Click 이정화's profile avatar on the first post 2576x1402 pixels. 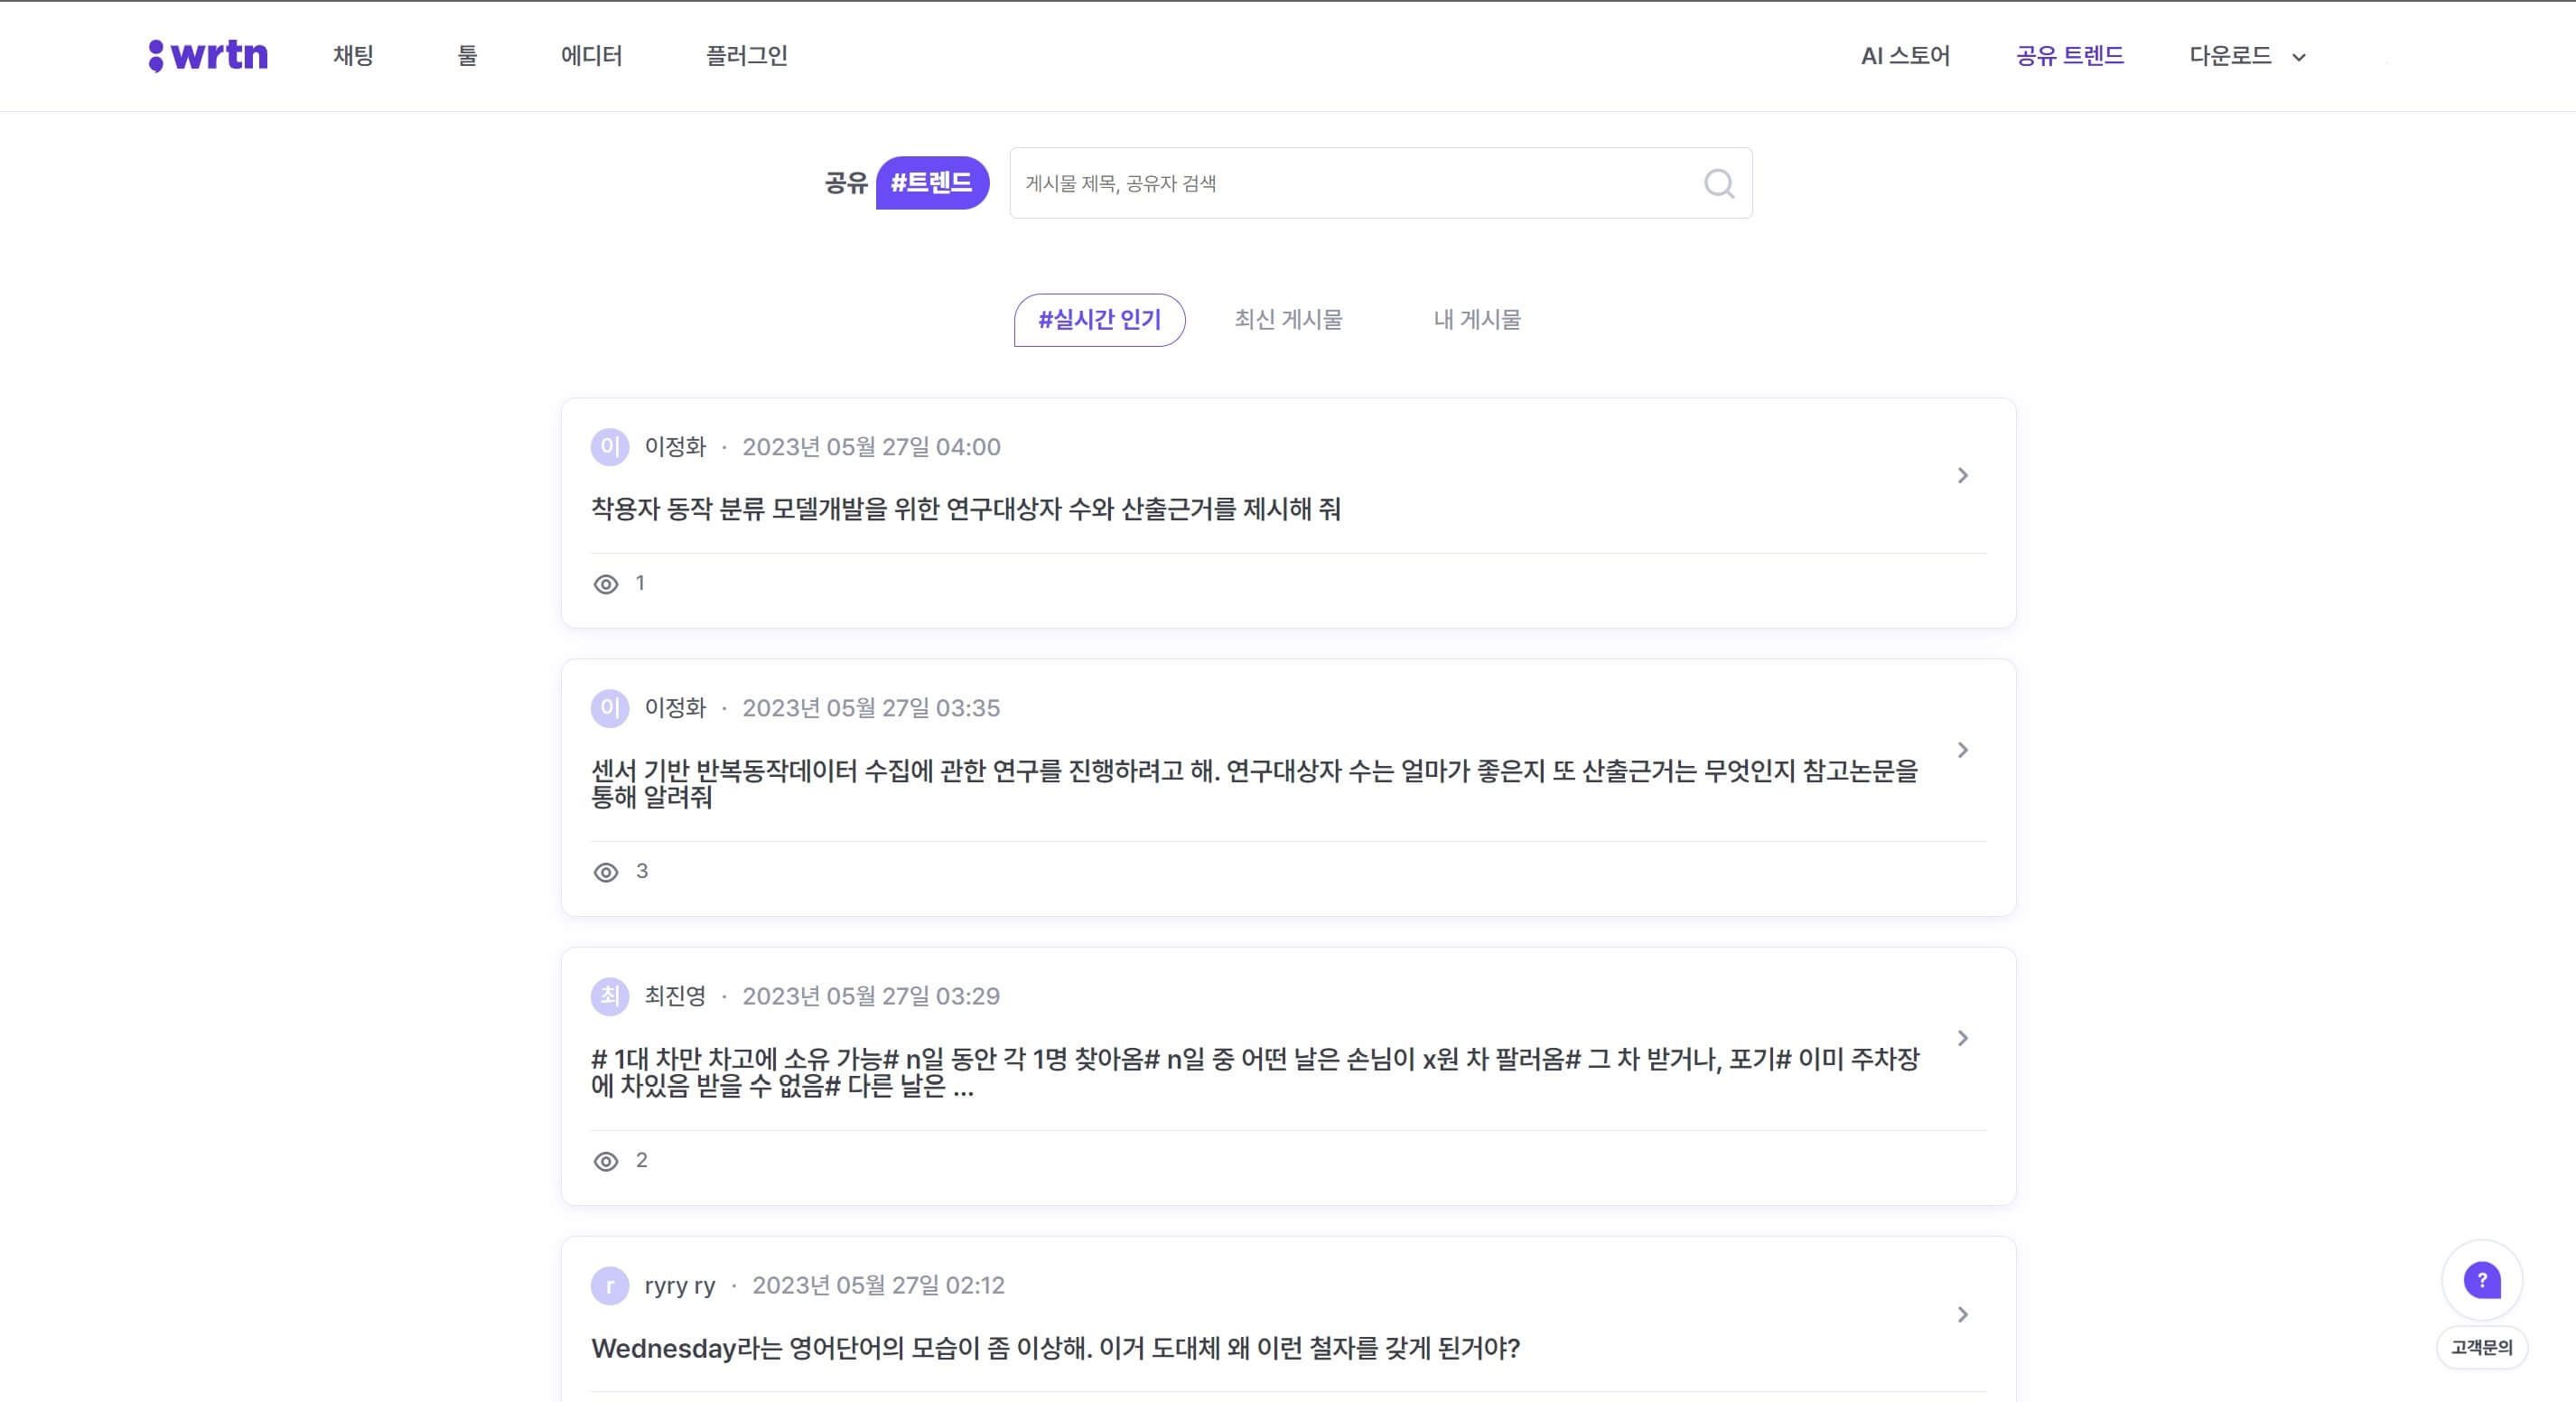coord(610,447)
